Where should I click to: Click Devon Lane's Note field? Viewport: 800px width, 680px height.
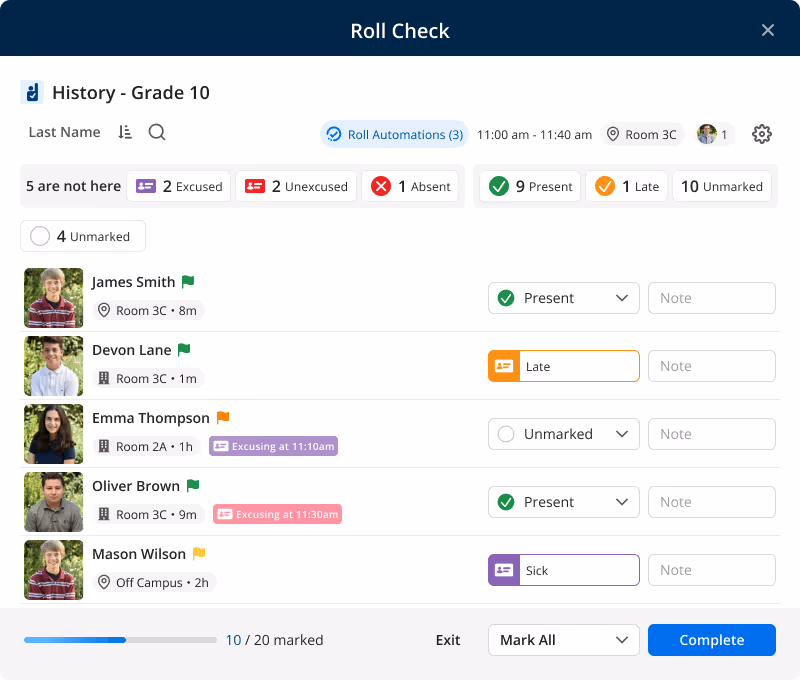click(712, 366)
